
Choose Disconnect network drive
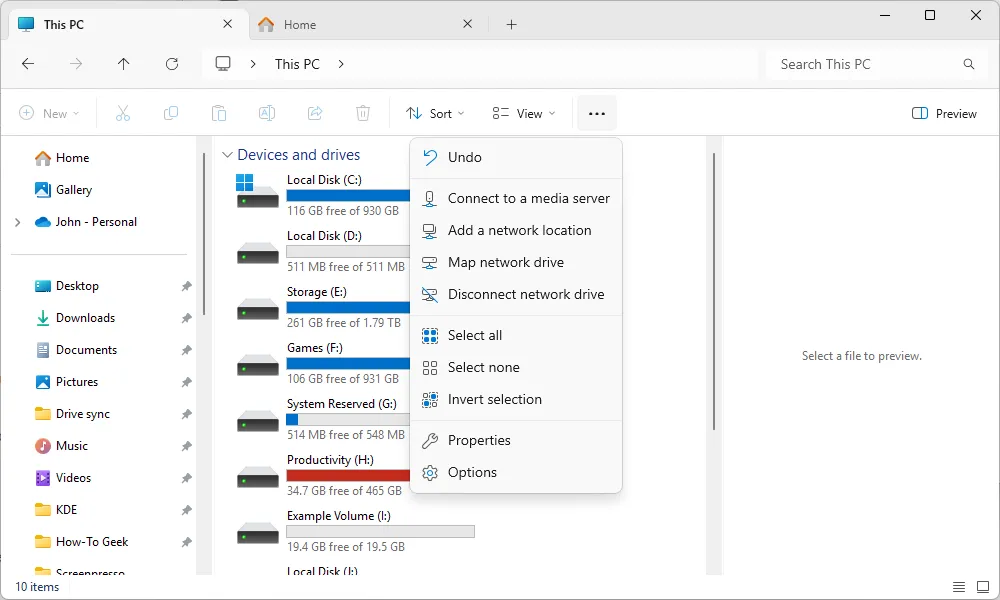[x=516, y=295]
